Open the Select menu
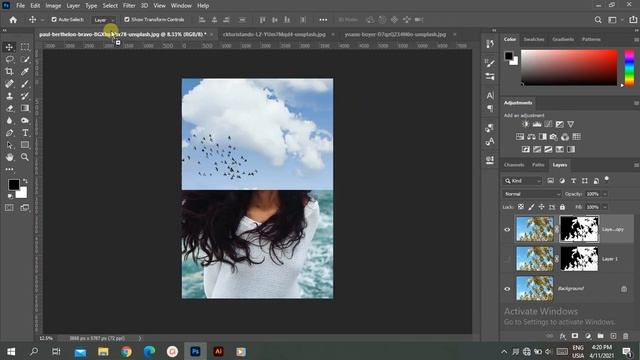Screen dimensions: 640x360 click(110, 6)
